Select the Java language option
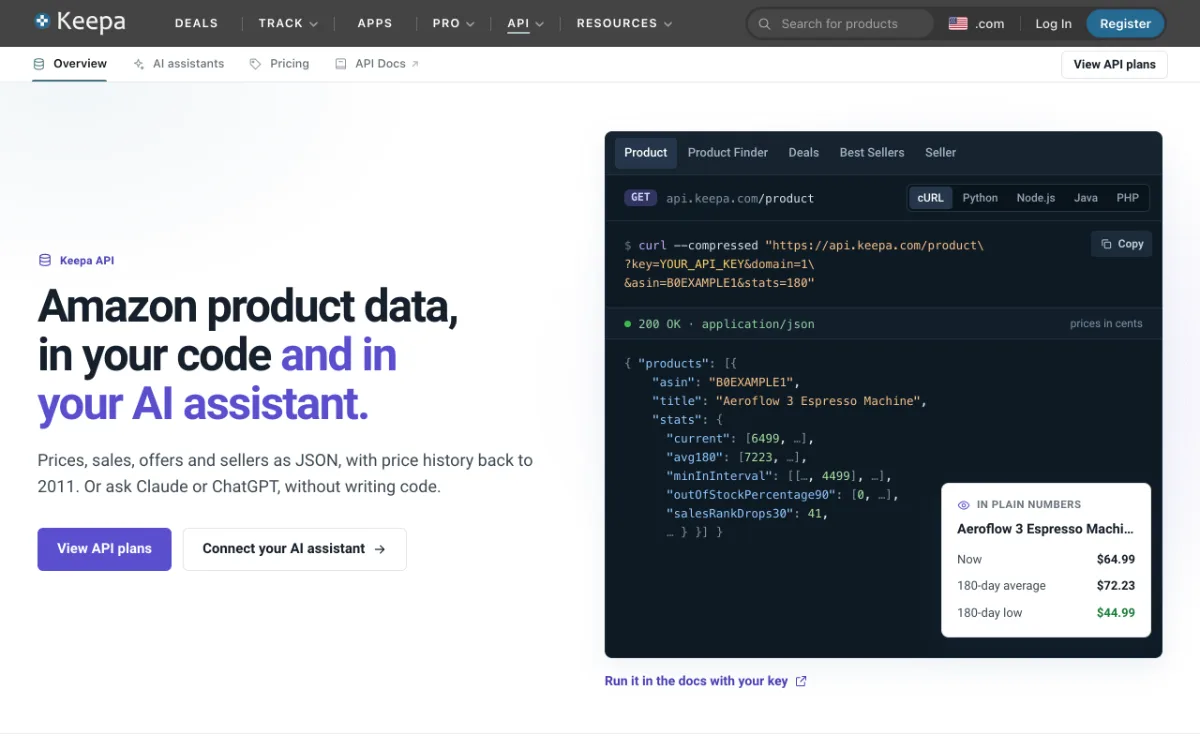The image size is (1200, 750). (1086, 198)
